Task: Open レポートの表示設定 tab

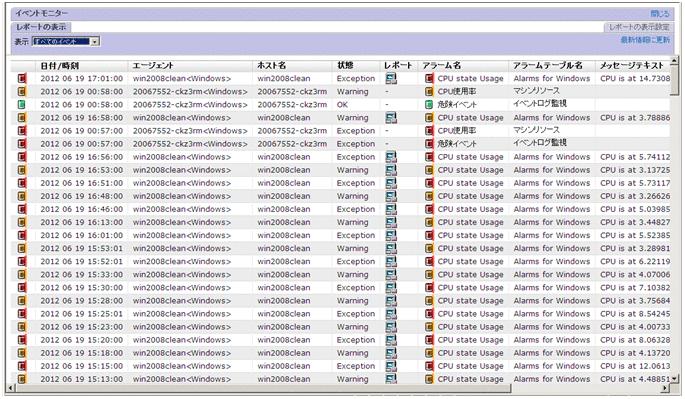Action: (639, 27)
